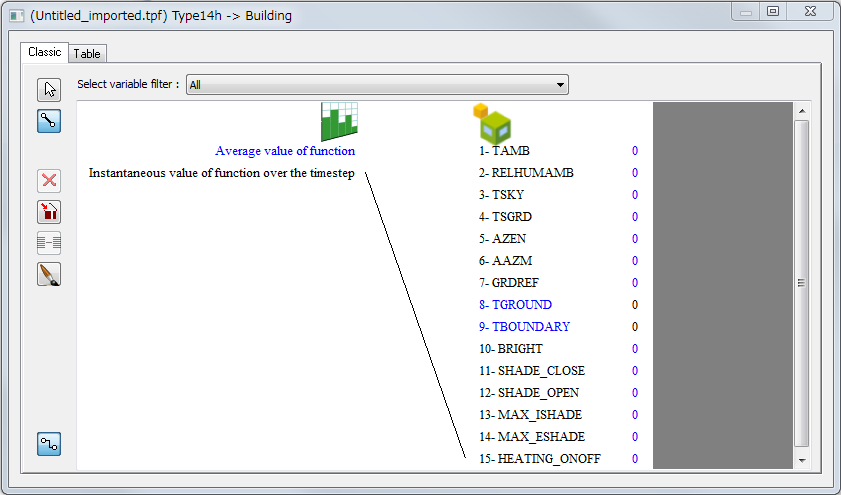Select input 11- SHADE_CLOSE
The width and height of the screenshot is (841, 495).
[x=532, y=371]
